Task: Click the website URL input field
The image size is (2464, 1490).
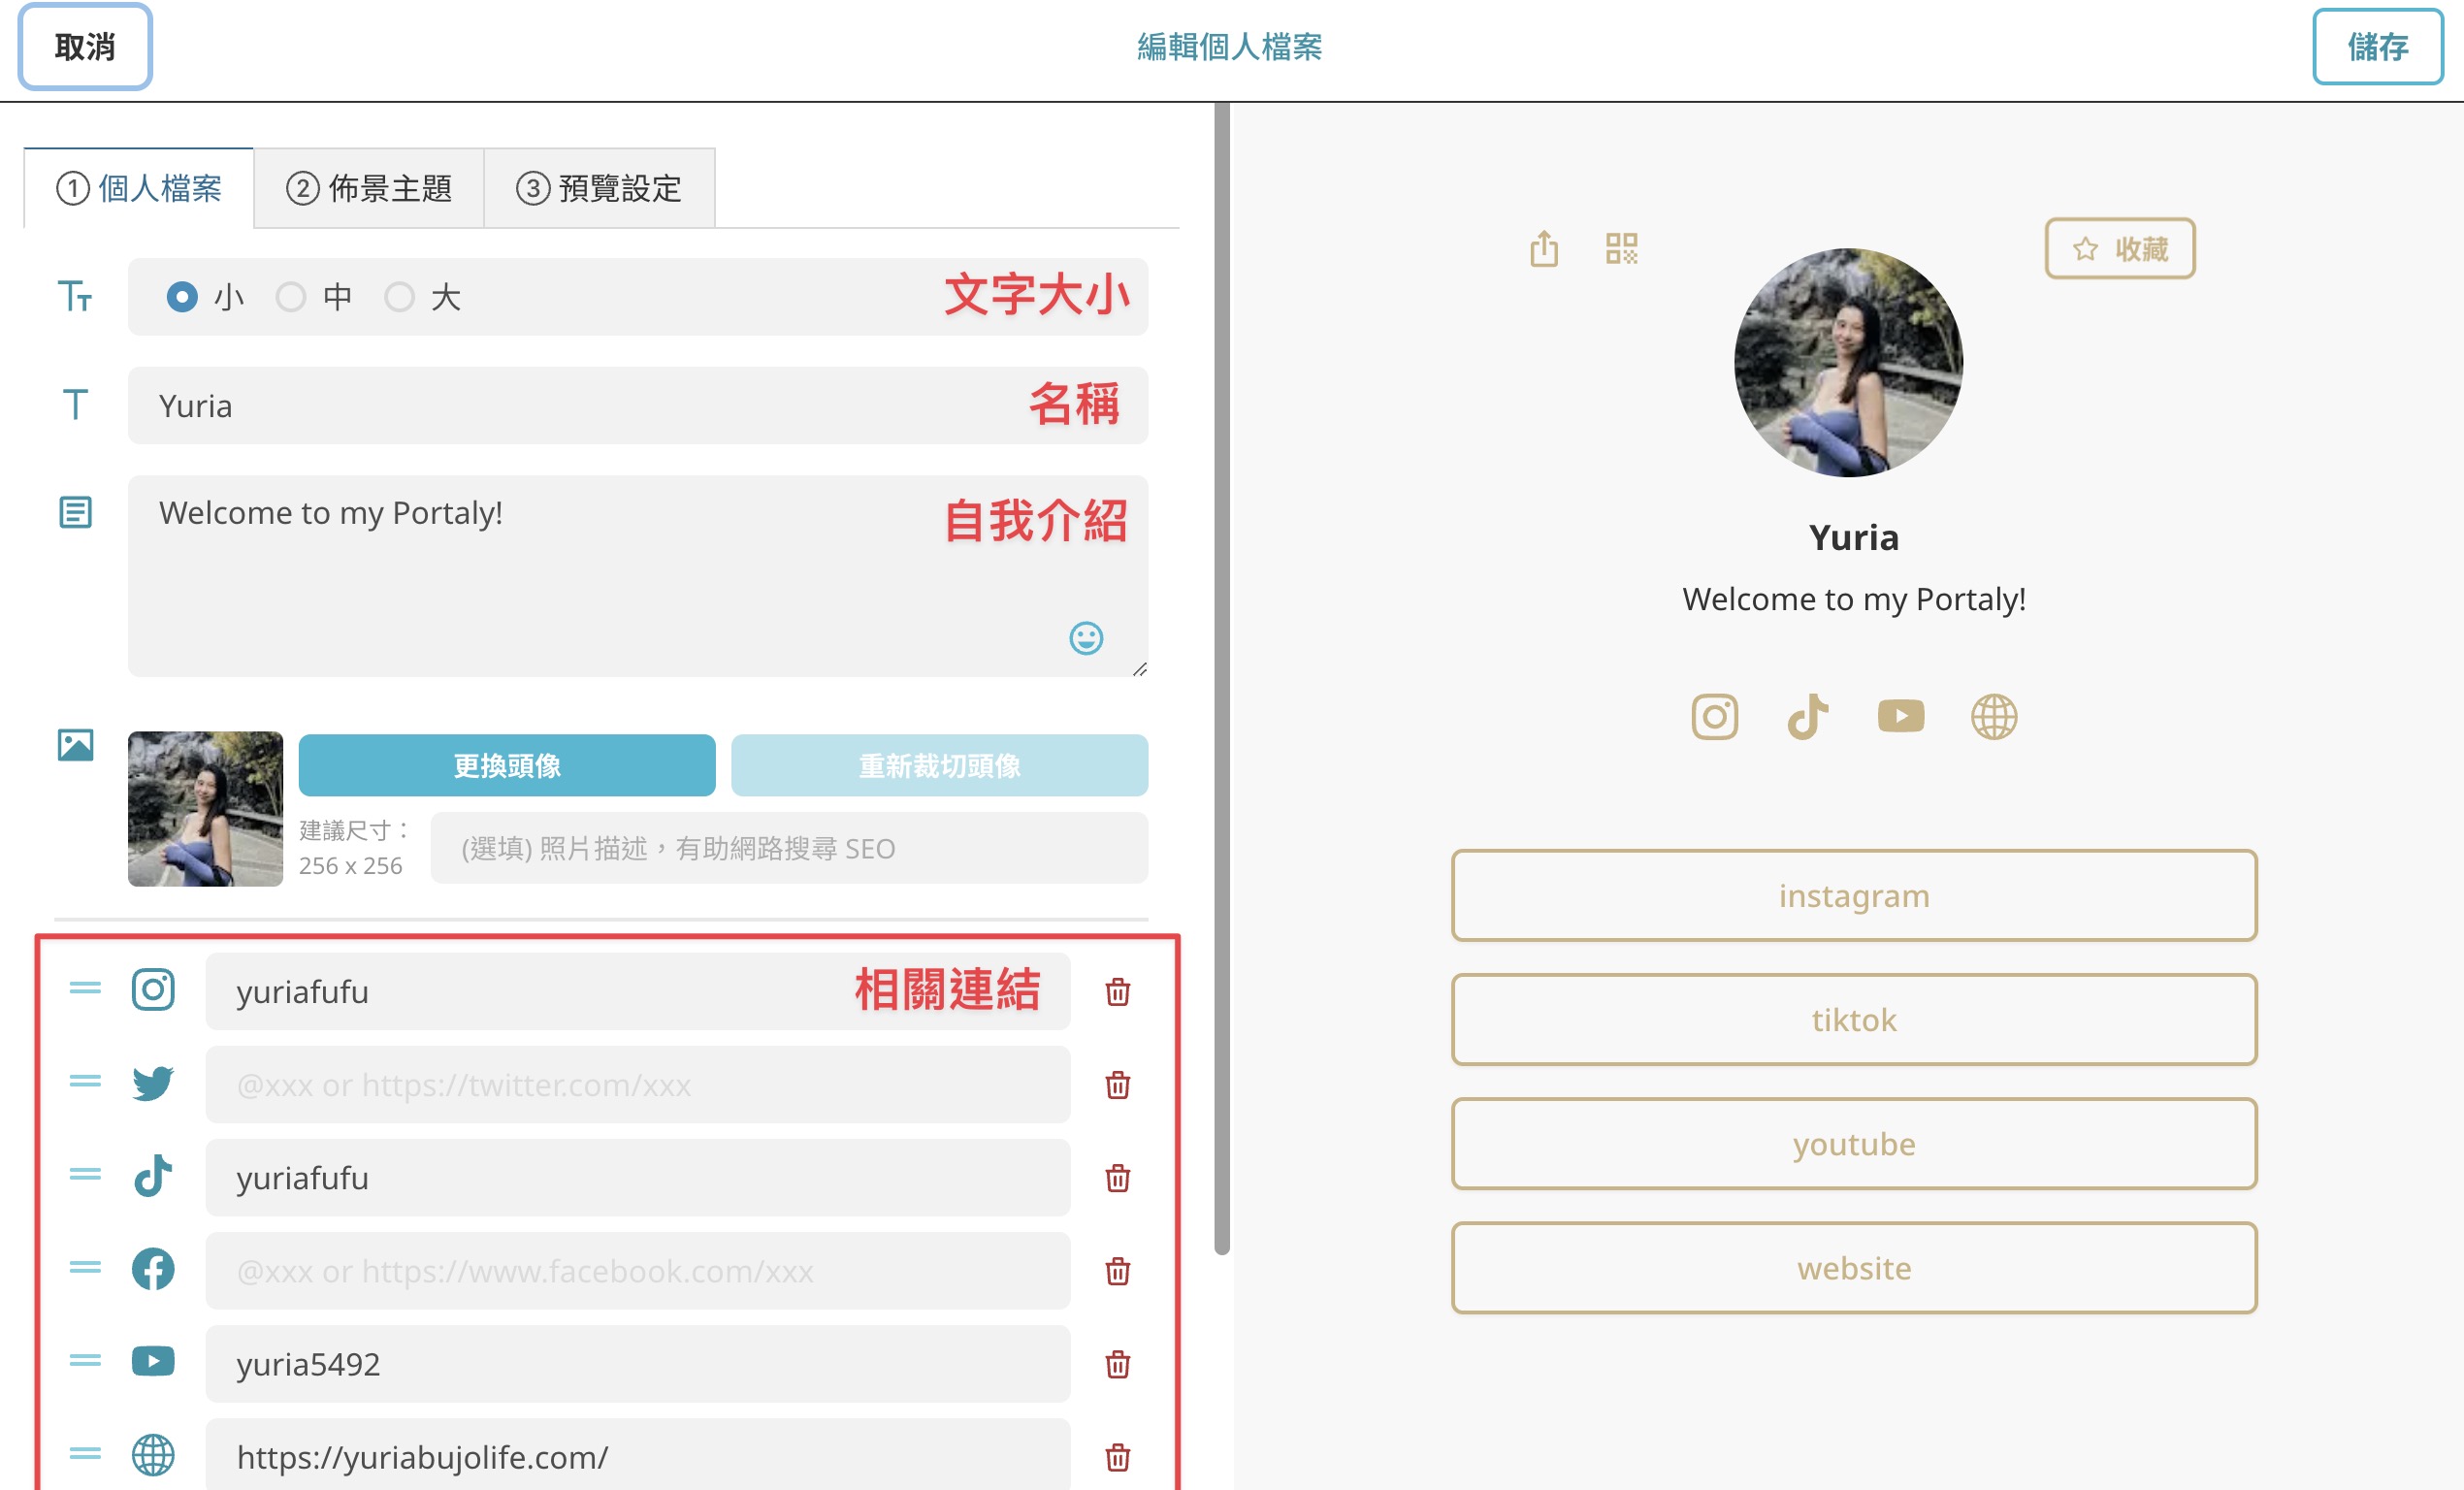Action: tap(638, 1456)
